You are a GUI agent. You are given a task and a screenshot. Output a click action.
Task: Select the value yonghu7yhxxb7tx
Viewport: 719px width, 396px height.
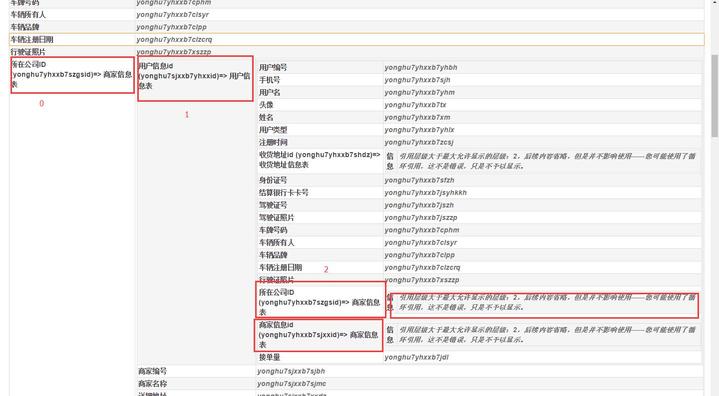click(415, 105)
